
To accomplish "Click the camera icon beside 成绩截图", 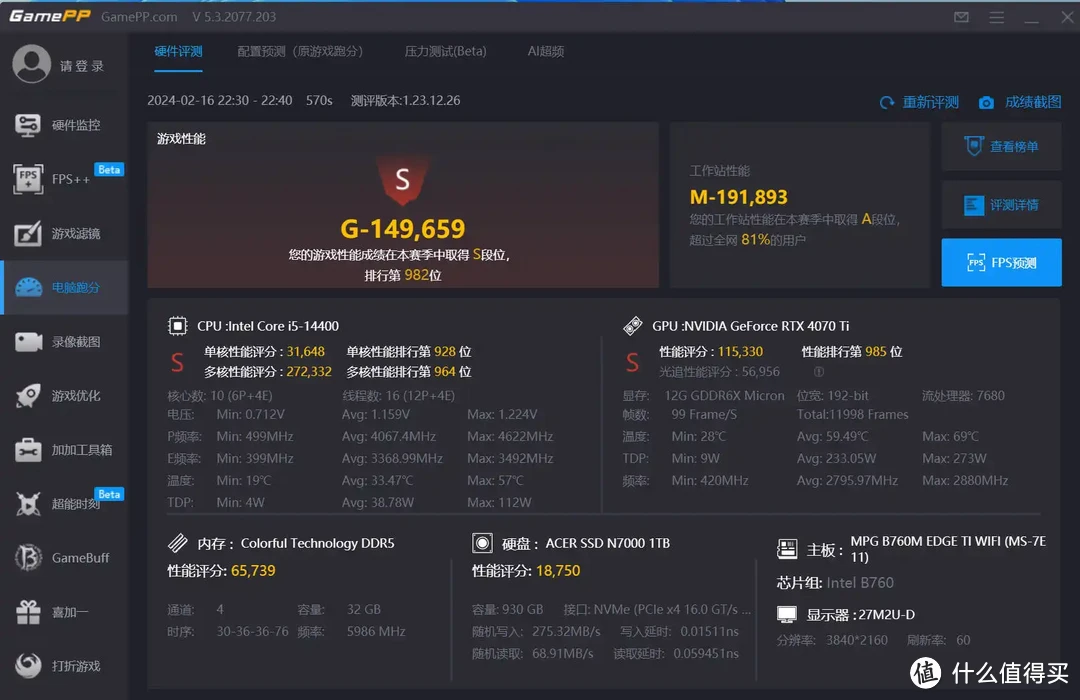I will tap(986, 103).
